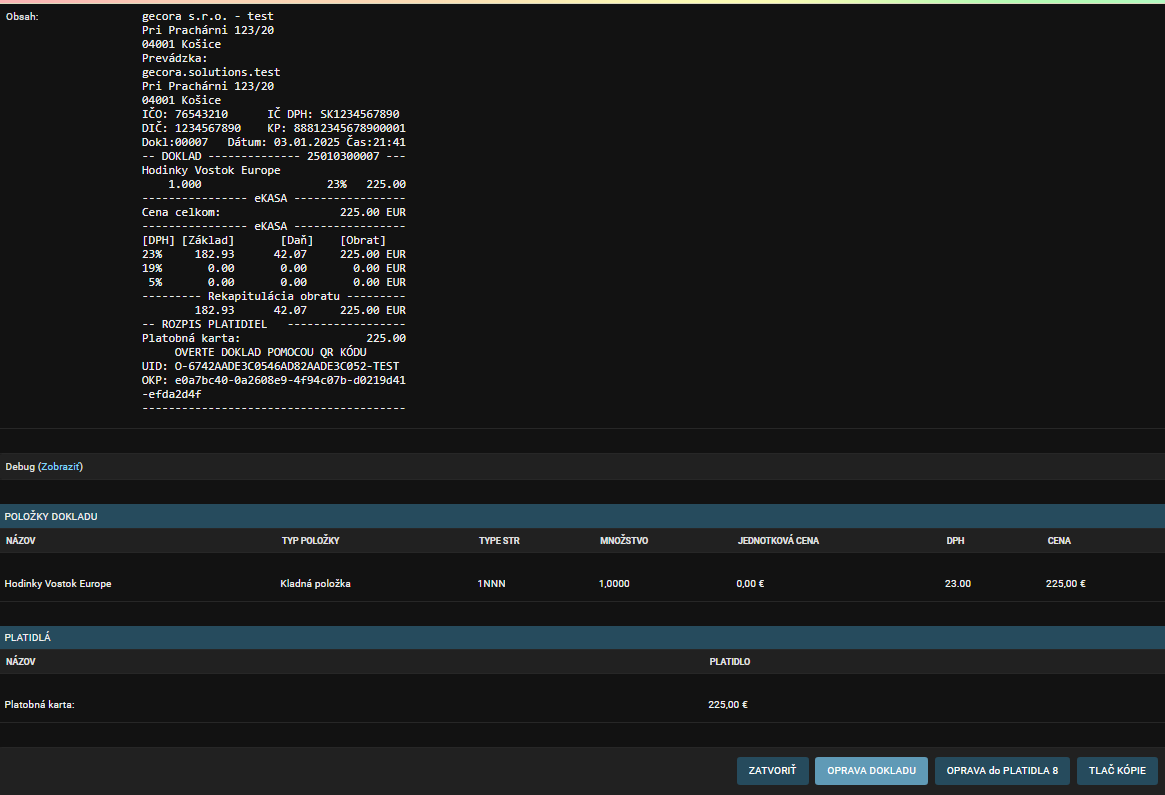Click the Cena celkom: total line
1165x795 pixels.
pos(273,212)
